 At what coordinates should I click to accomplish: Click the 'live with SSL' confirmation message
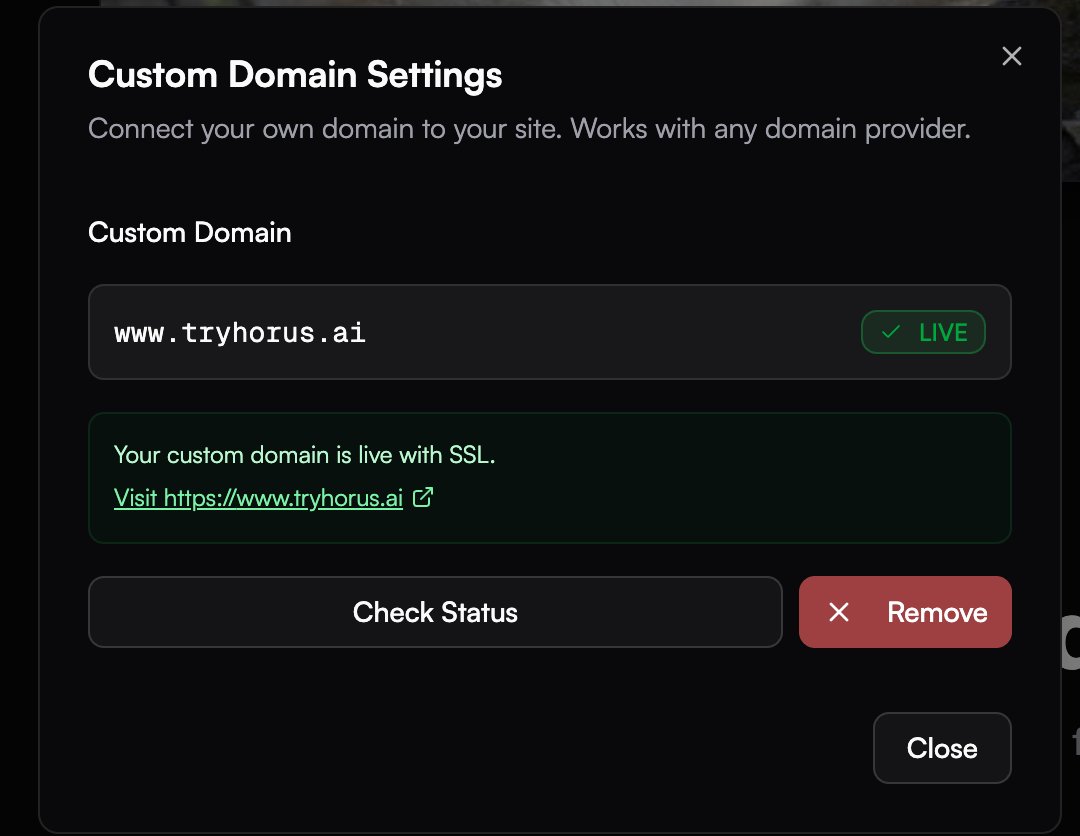[305, 455]
